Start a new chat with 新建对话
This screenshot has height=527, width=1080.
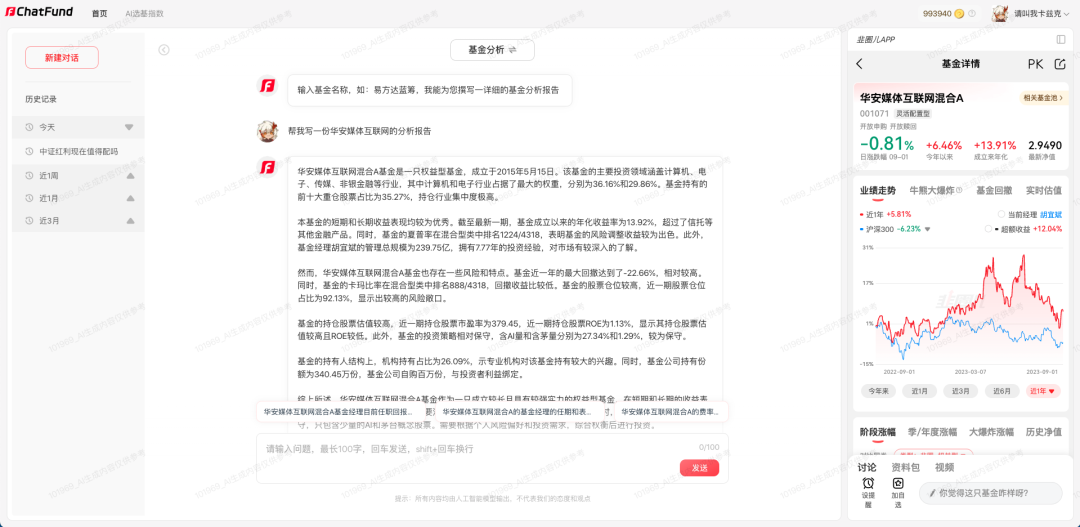[x=62, y=58]
